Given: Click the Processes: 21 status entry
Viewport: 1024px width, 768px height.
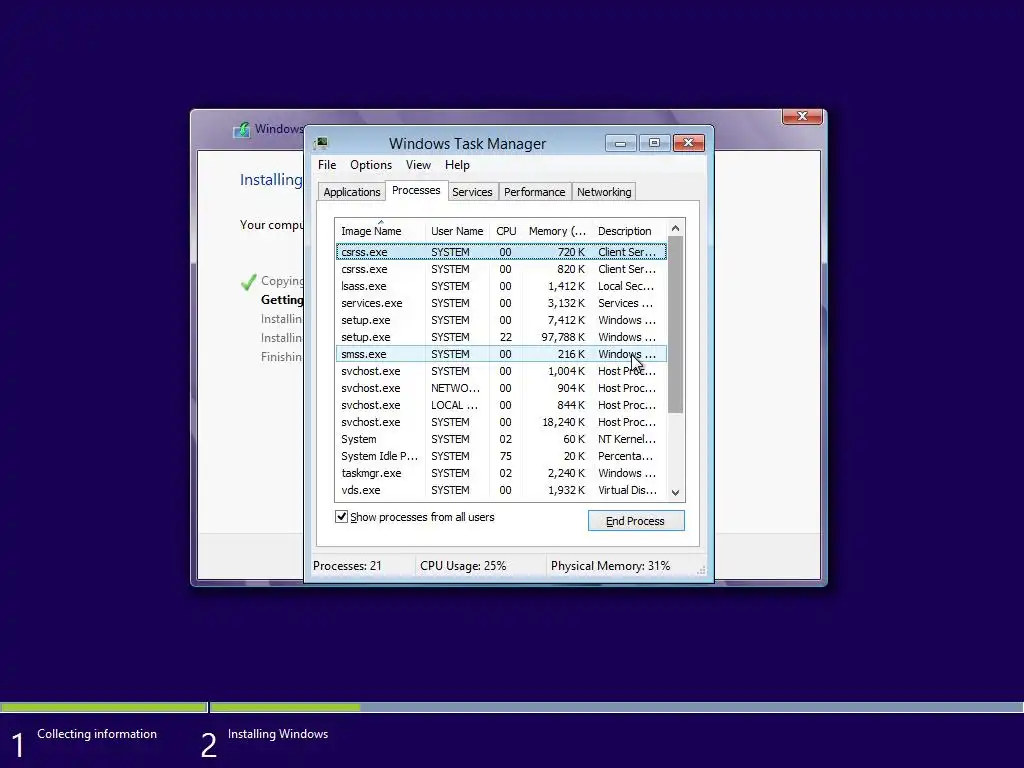Looking at the screenshot, I should coord(347,566).
